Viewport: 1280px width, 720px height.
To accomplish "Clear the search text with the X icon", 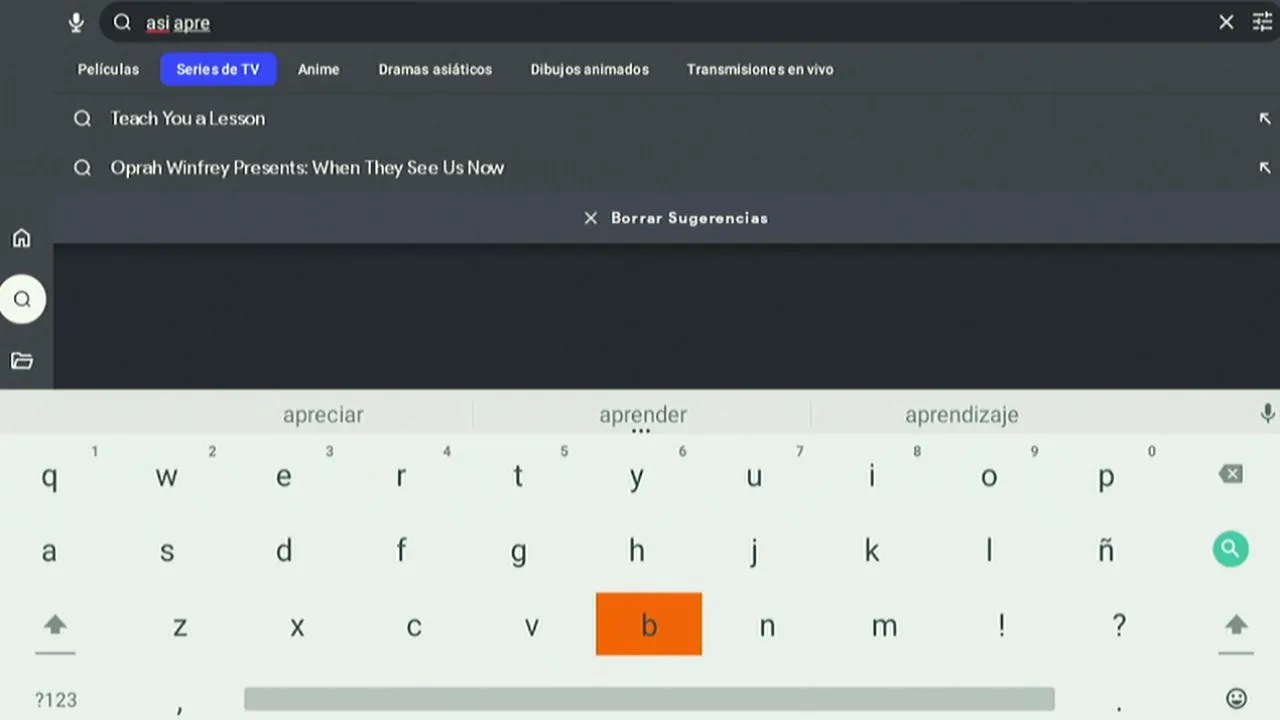I will point(1226,22).
